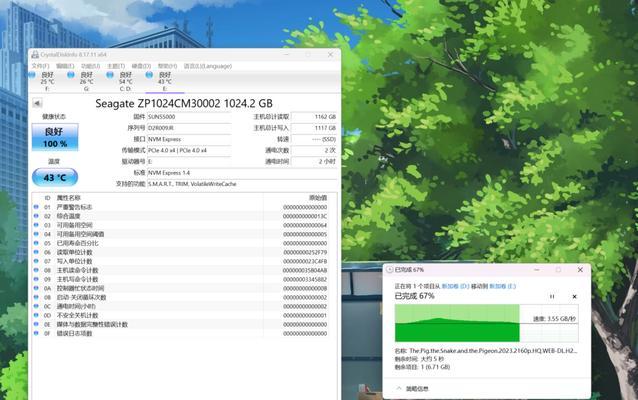Click the NVM Express 1.4 standard field

242,173
